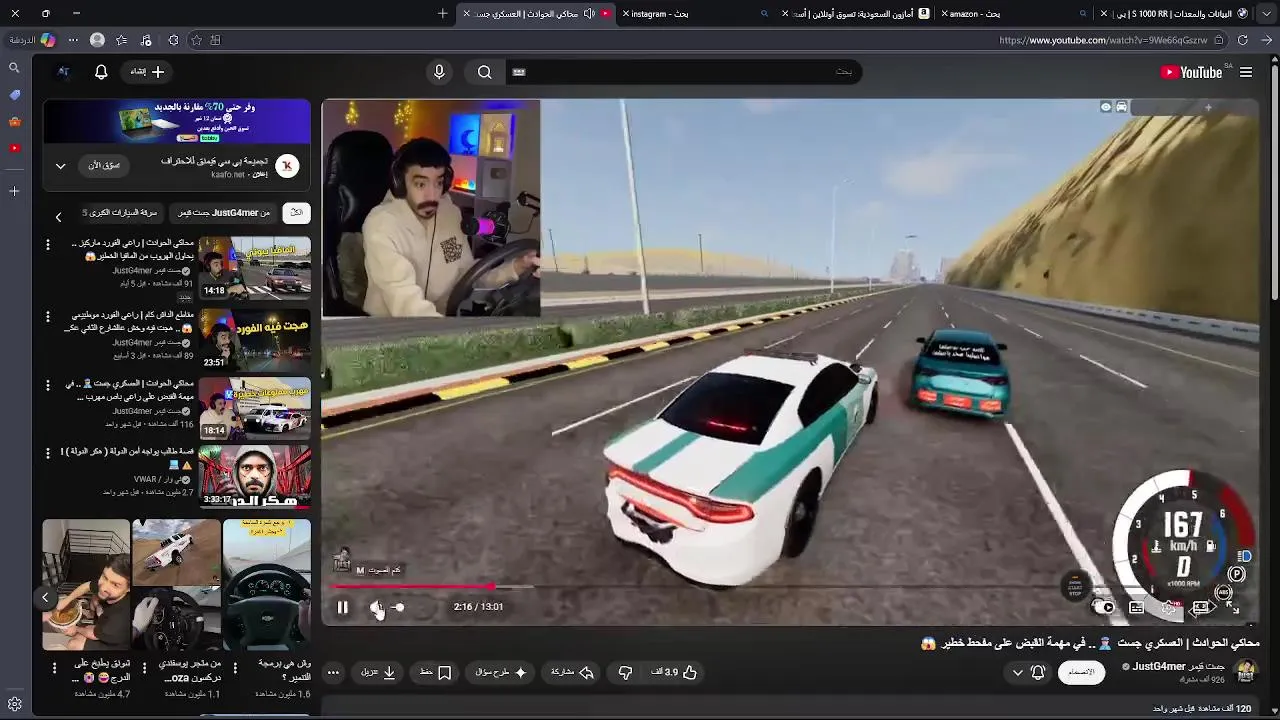The height and width of the screenshot is (720, 1280).
Task: Mute the video player volume
Action: pyautogui.click(x=376, y=607)
